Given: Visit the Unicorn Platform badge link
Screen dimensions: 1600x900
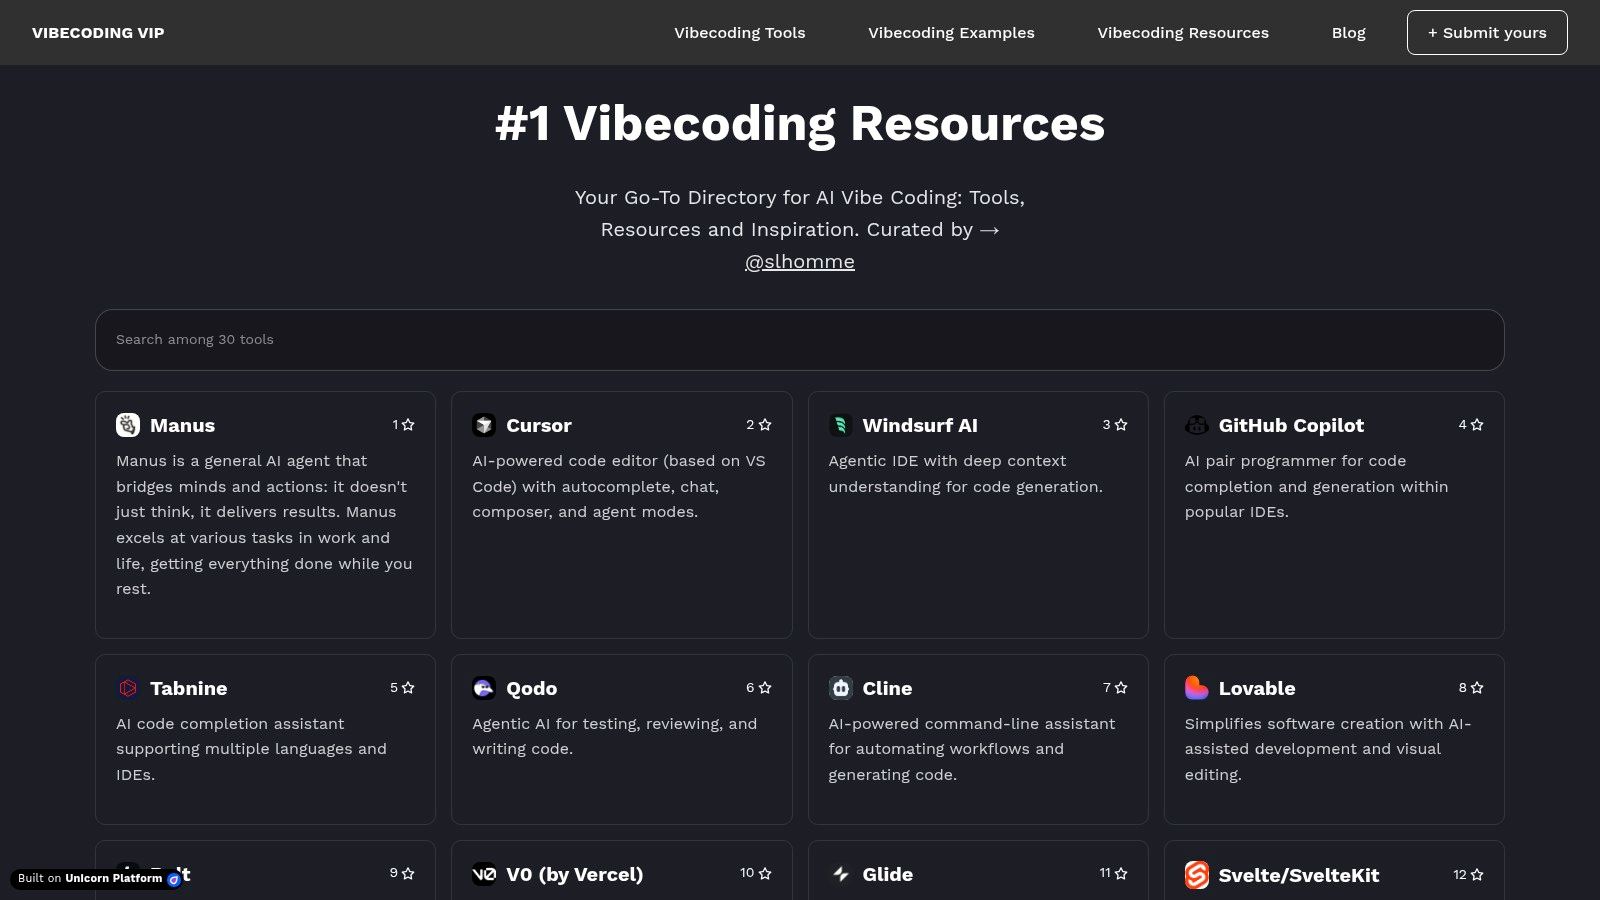Looking at the screenshot, I should [x=98, y=879].
